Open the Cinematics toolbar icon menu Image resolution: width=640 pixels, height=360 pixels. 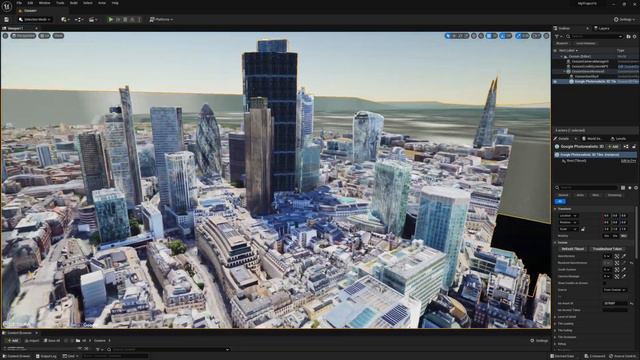(x=93, y=19)
